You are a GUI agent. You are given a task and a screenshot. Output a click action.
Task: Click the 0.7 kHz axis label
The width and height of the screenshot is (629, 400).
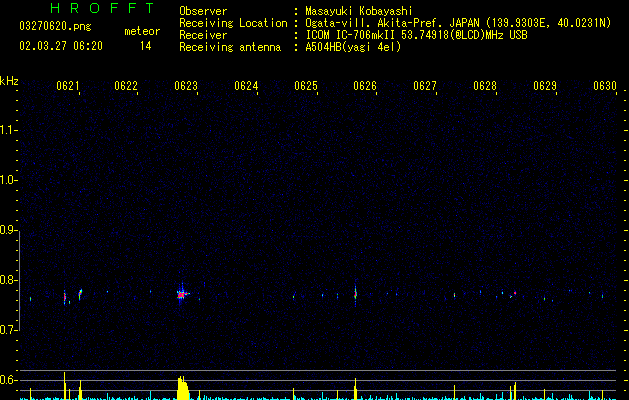point(8,329)
